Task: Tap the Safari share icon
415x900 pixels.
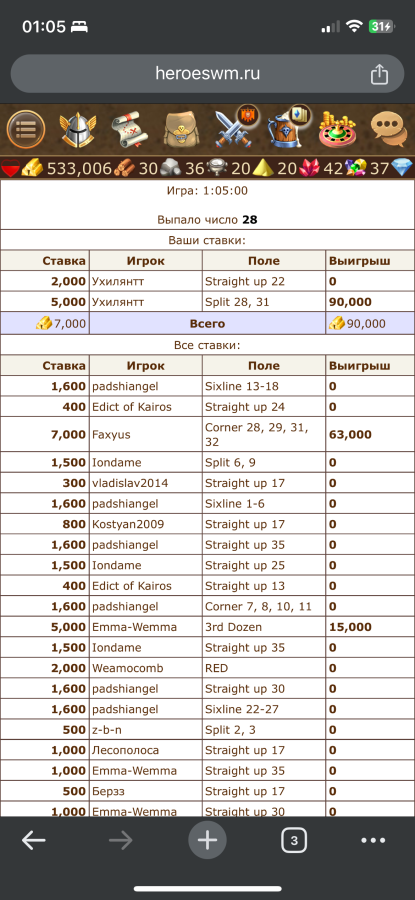Action: pos(379,73)
